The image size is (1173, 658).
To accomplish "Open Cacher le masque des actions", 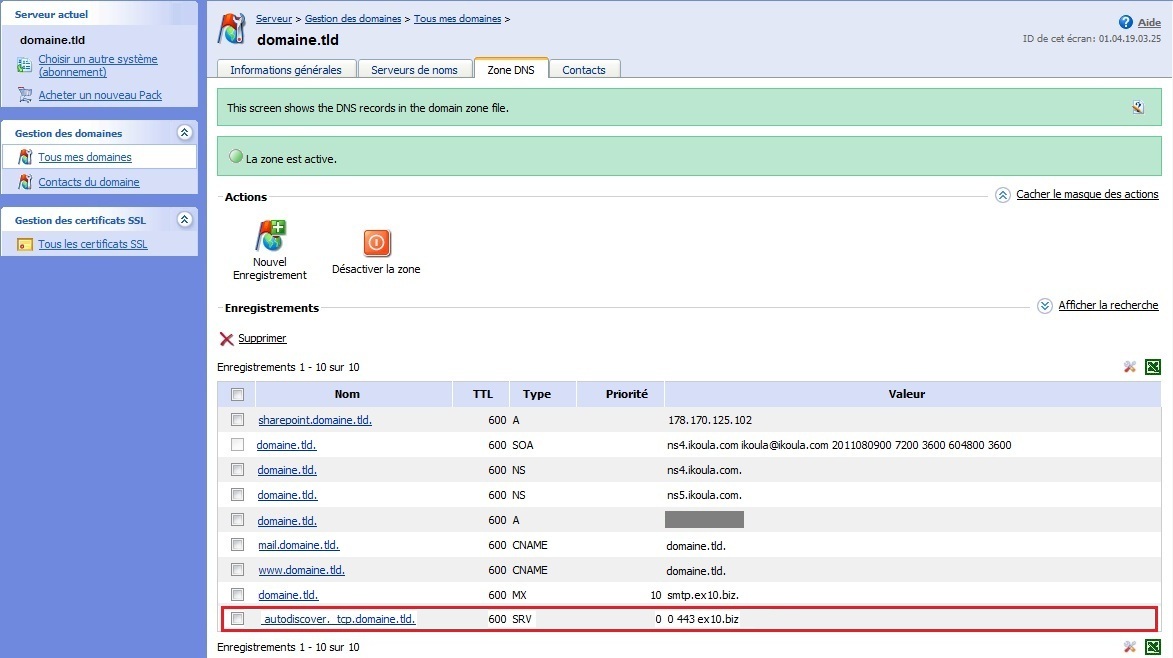I will (1087, 194).
